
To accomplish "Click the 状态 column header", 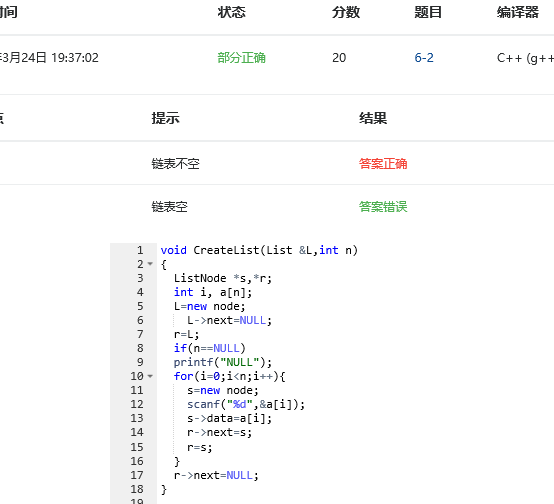I will [x=231, y=12].
